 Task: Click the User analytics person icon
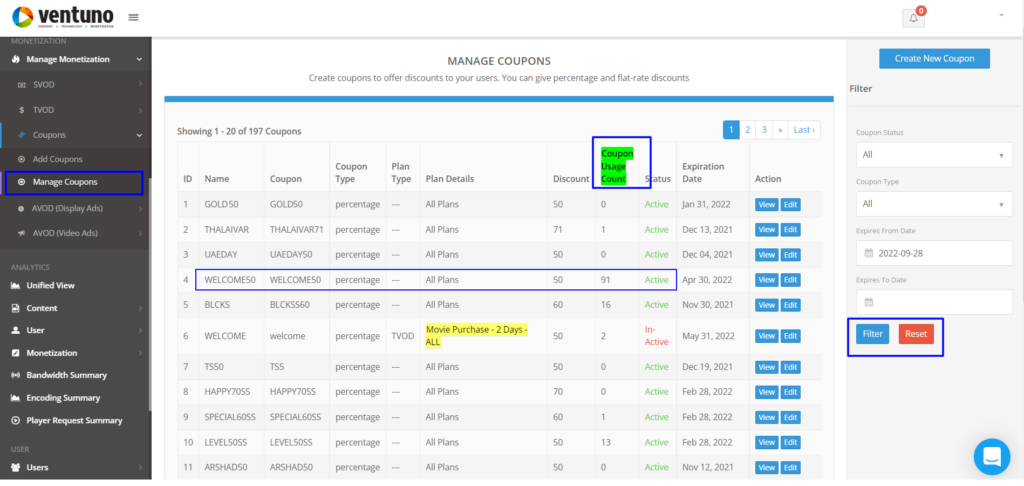click(x=15, y=331)
